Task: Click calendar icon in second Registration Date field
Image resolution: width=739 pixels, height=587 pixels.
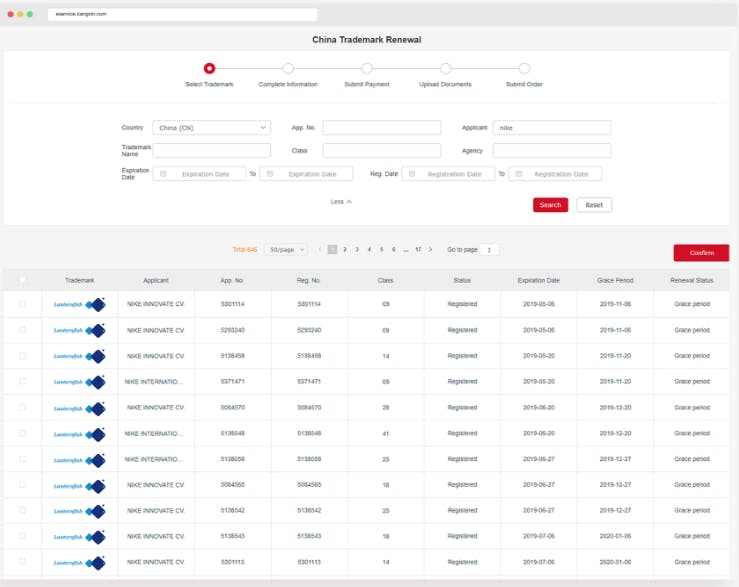Action: pyautogui.click(x=519, y=174)
